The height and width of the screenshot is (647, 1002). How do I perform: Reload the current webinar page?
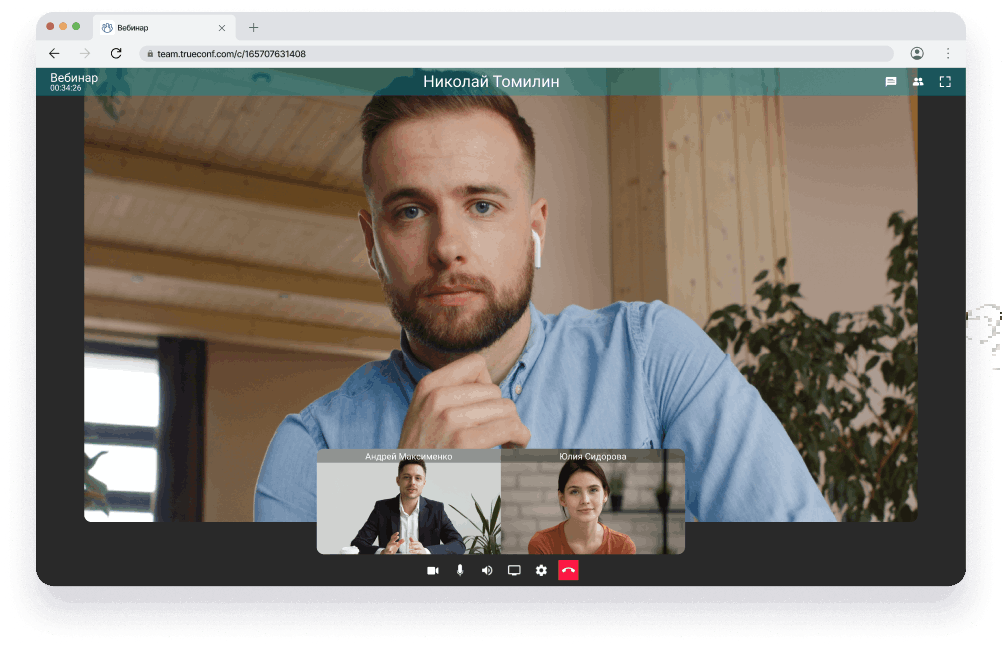(x=116, y=53)
